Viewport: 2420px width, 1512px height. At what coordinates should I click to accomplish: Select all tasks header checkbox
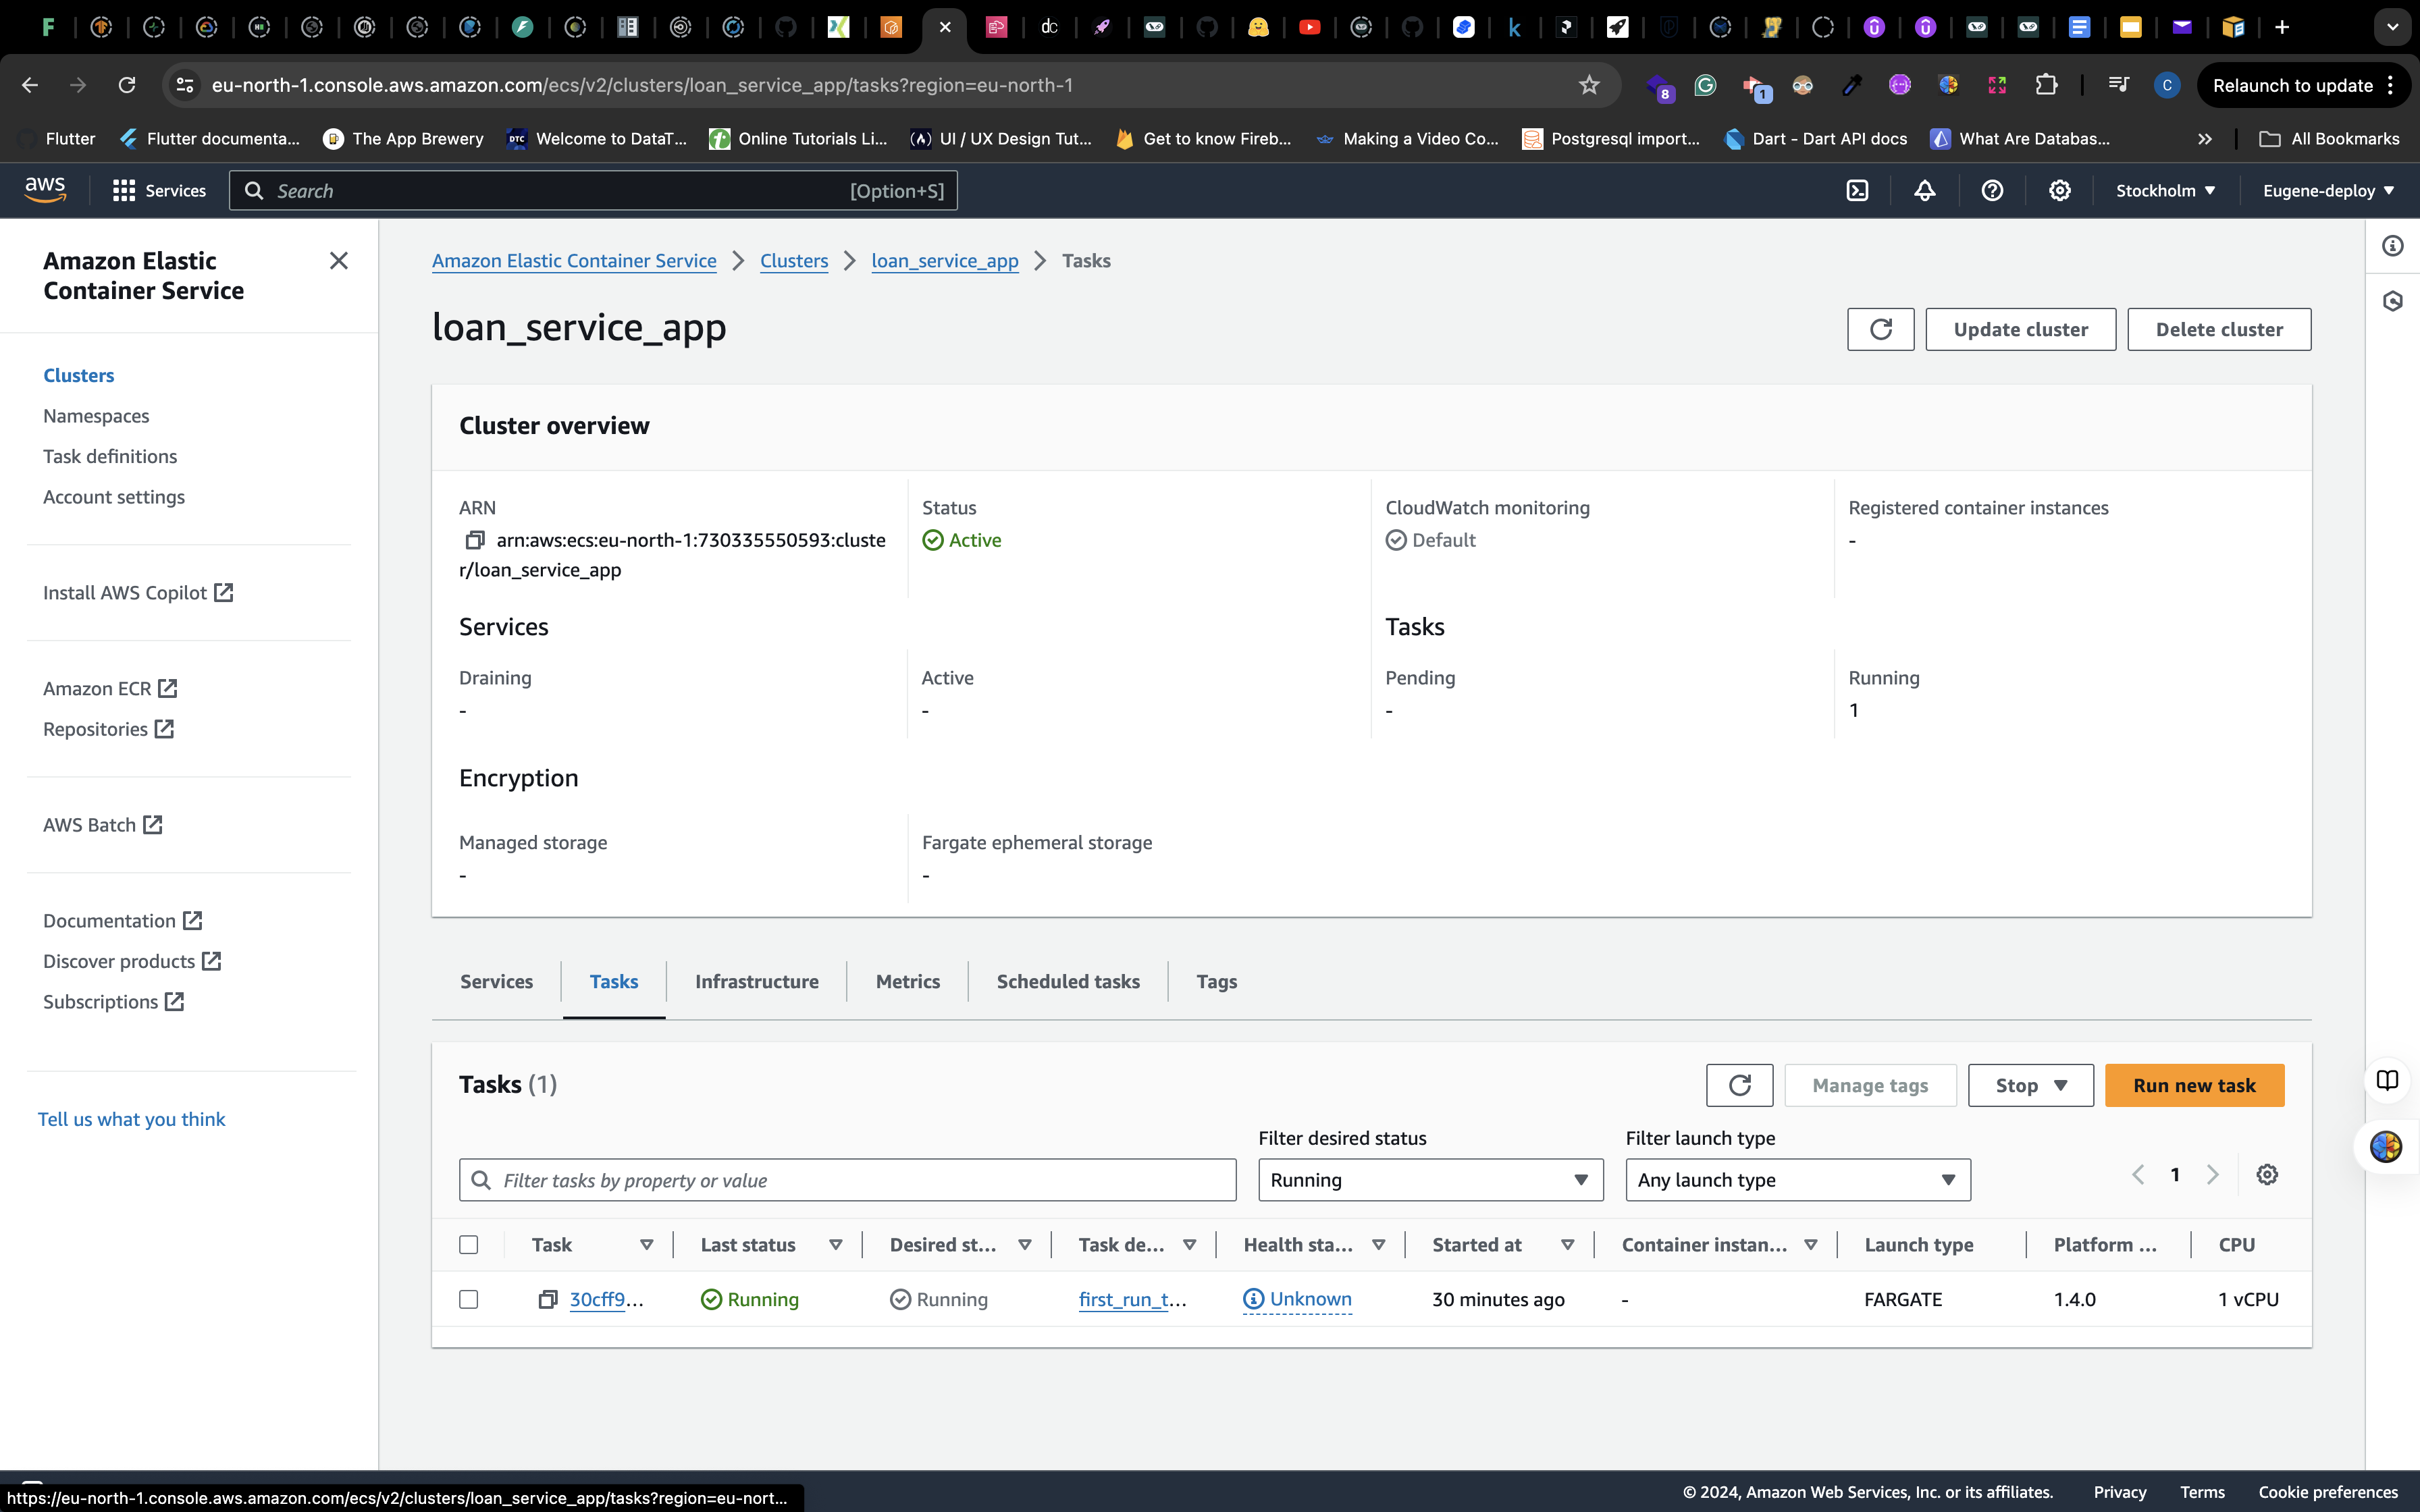pyautogui.click(x=468, y=1245)
